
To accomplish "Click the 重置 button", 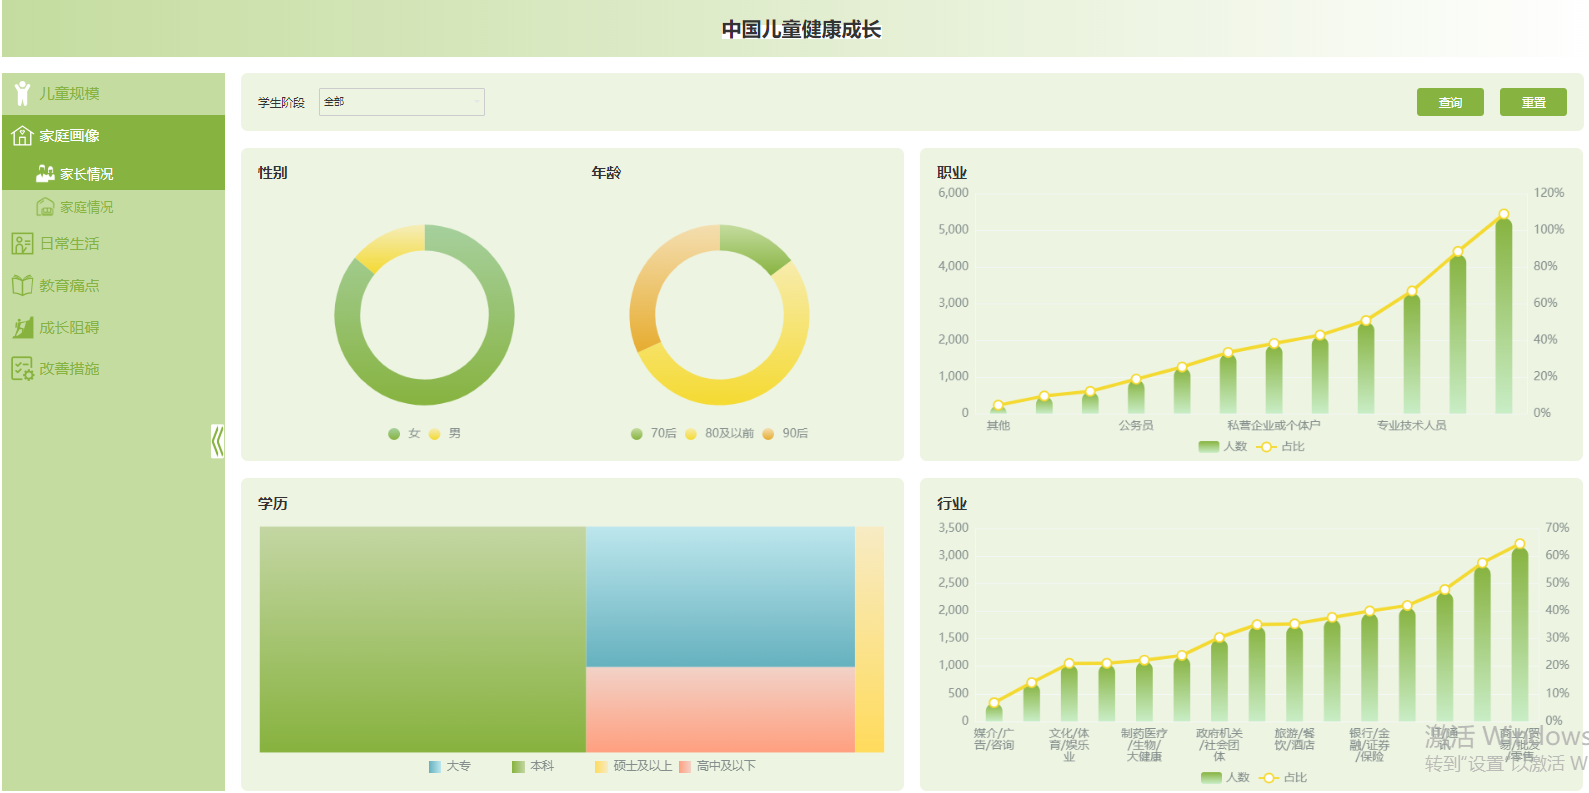I will 1533,102.
